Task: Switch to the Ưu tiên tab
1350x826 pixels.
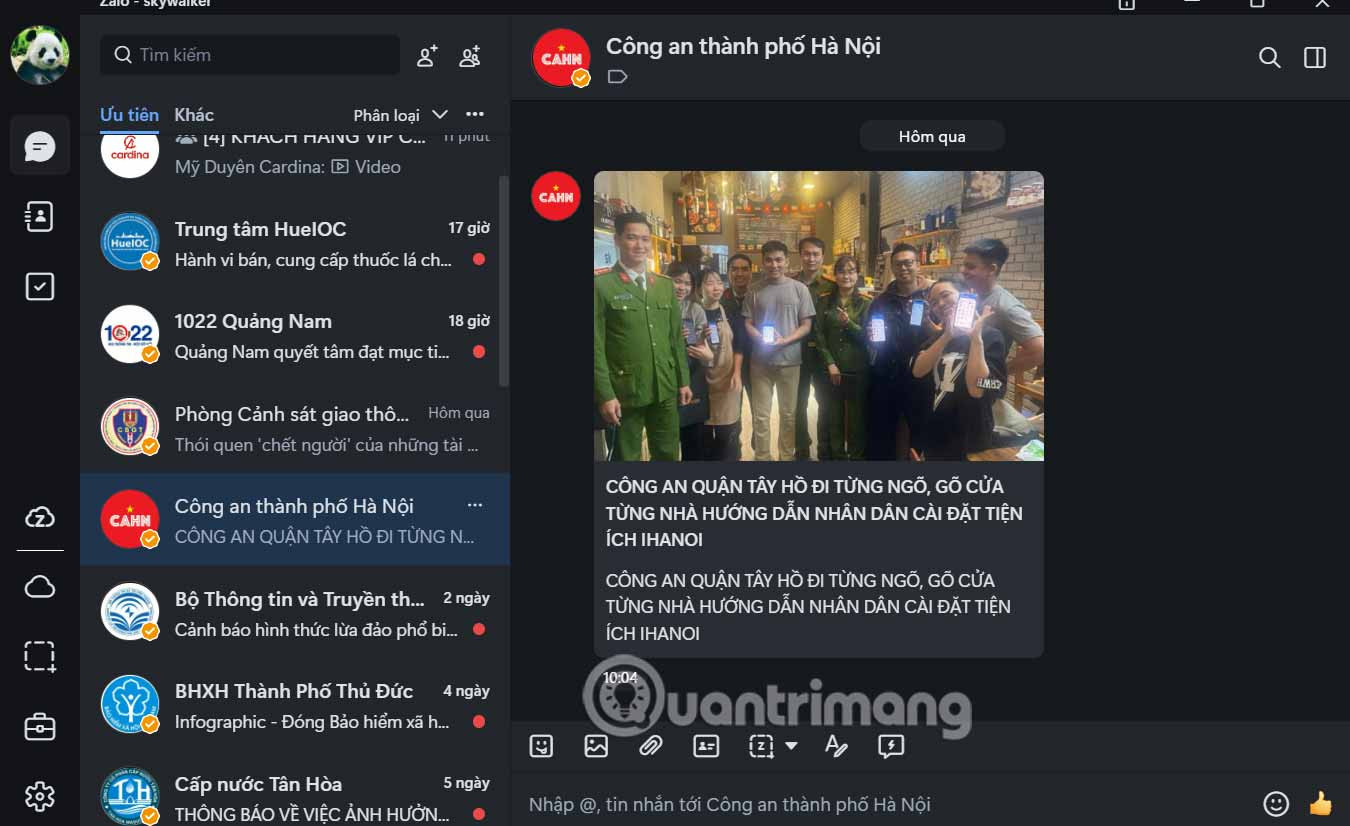Action: 129,114
